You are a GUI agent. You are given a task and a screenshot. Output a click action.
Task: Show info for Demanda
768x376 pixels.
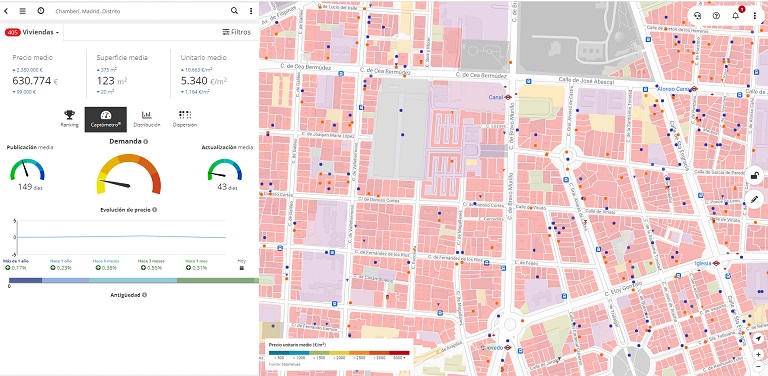point(145,141)
